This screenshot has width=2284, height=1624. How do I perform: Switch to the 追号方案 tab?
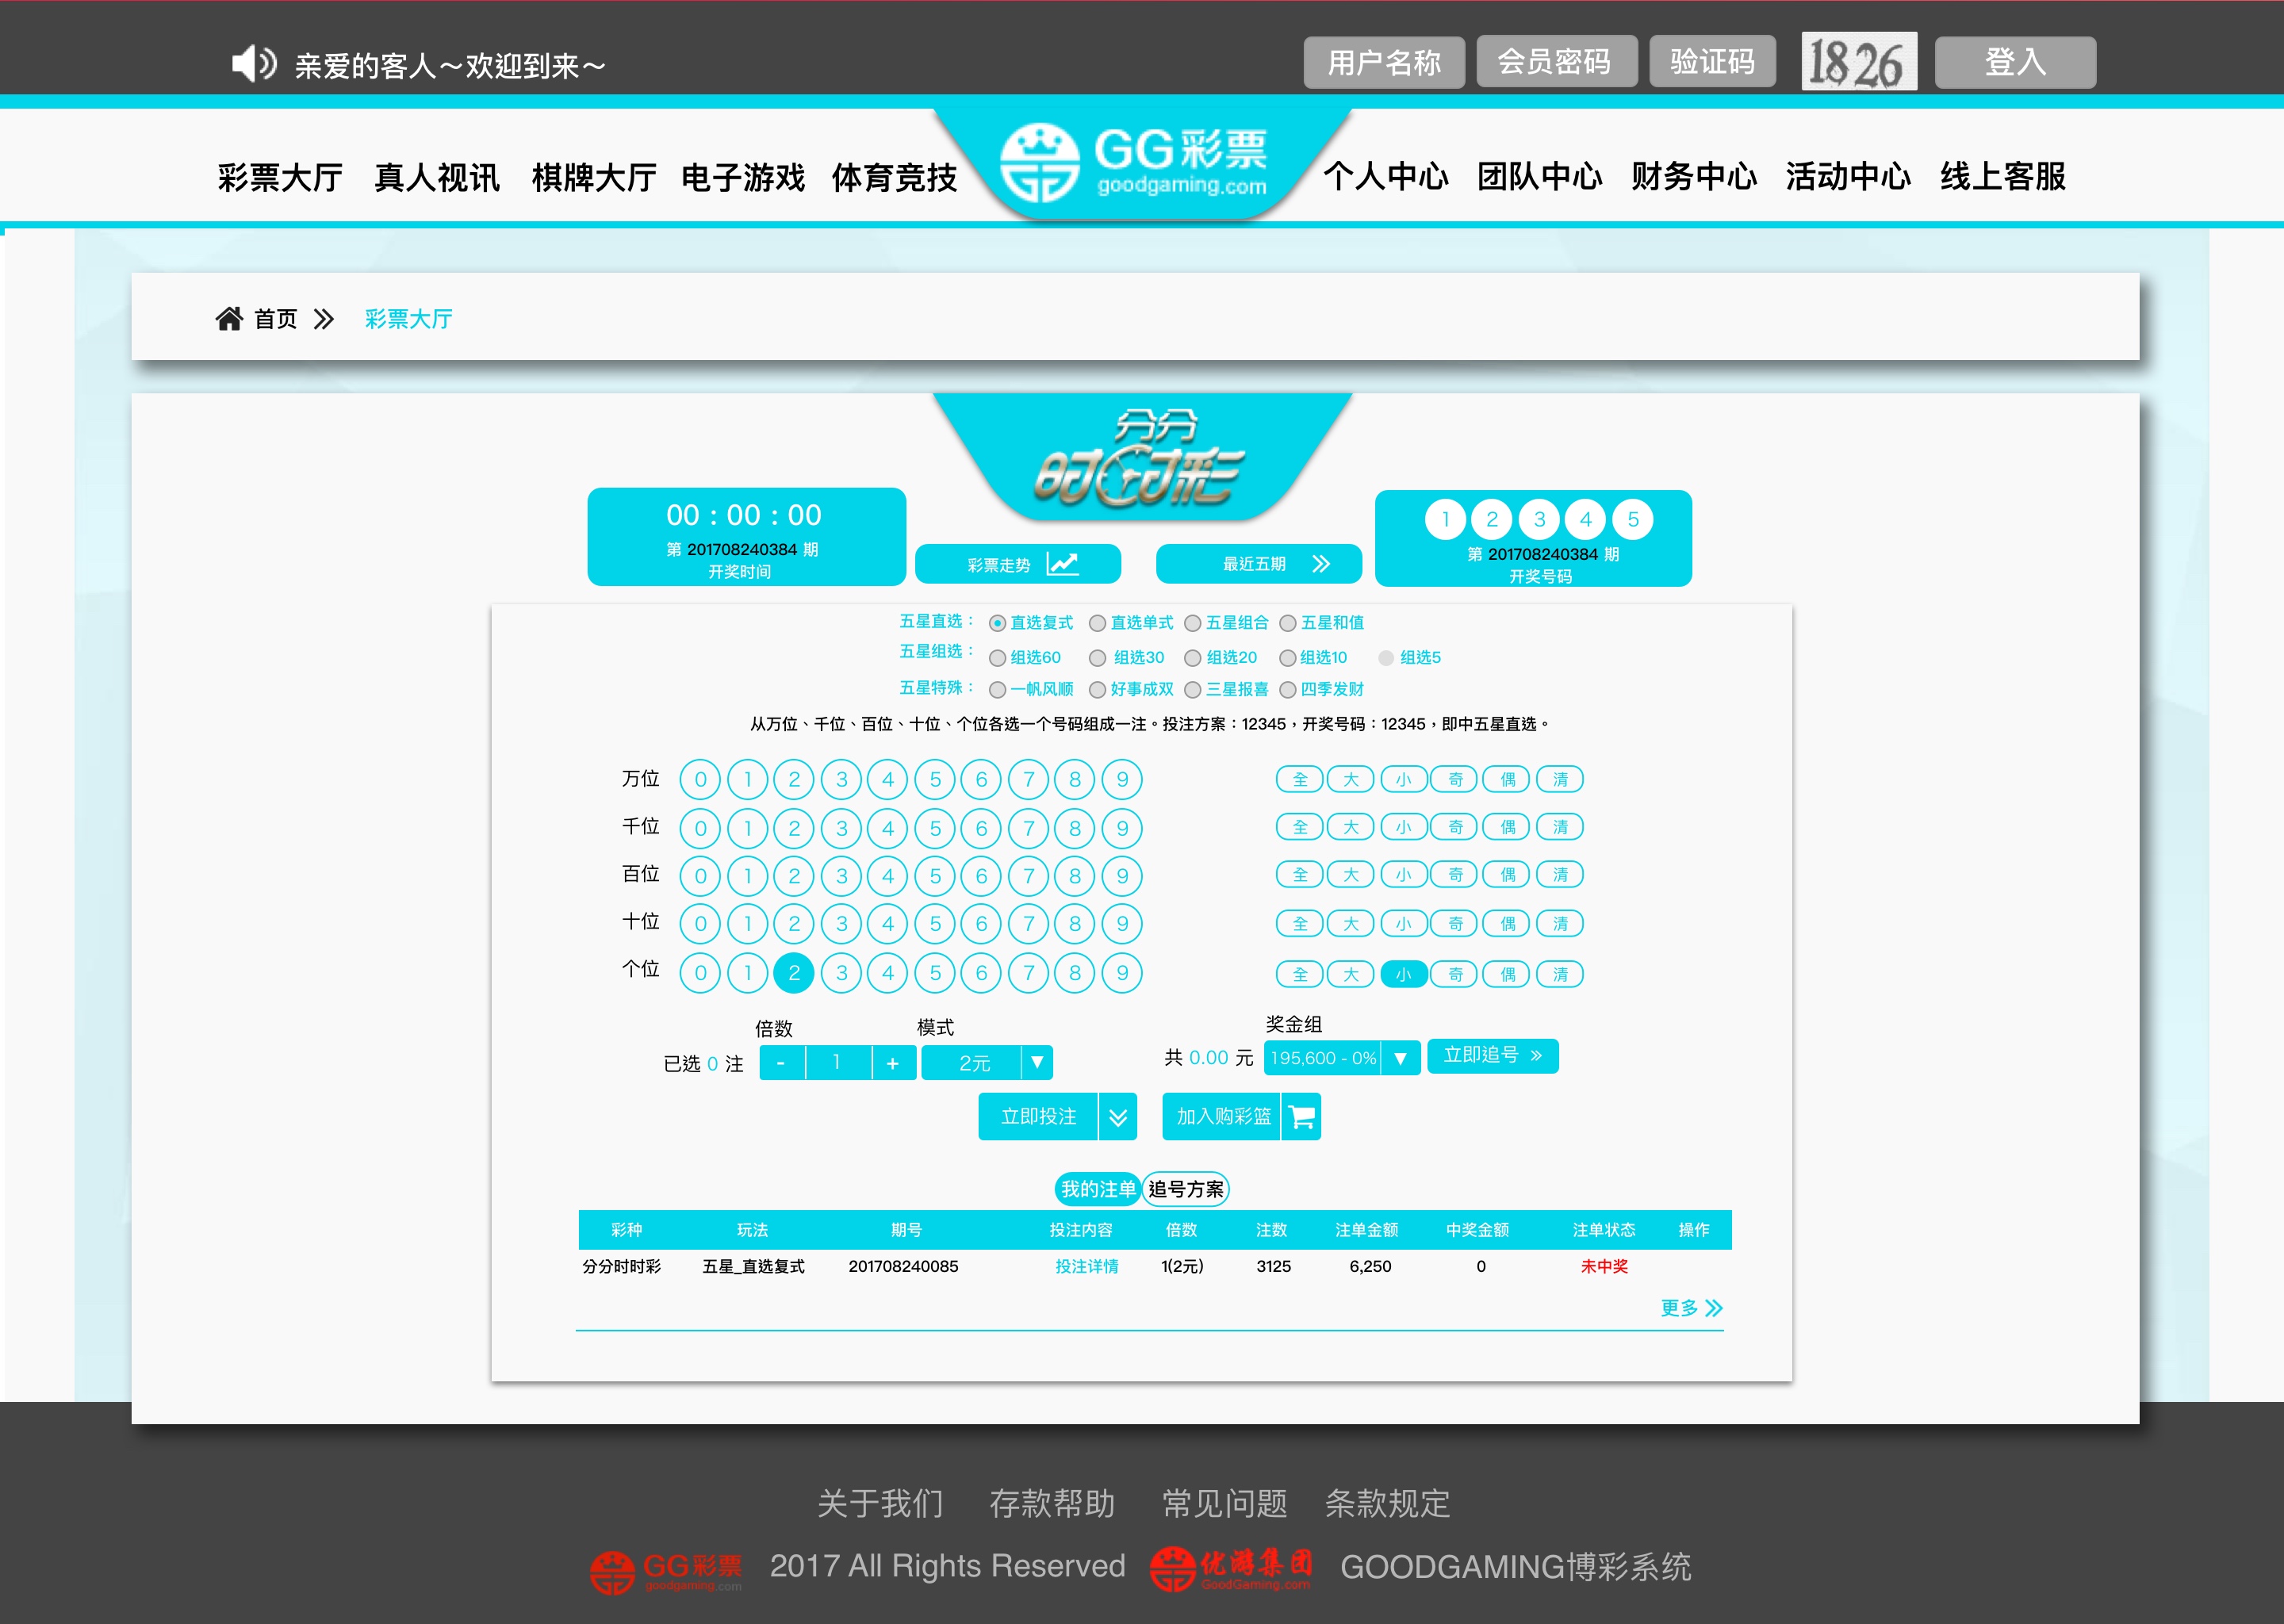point(1185,1189)
